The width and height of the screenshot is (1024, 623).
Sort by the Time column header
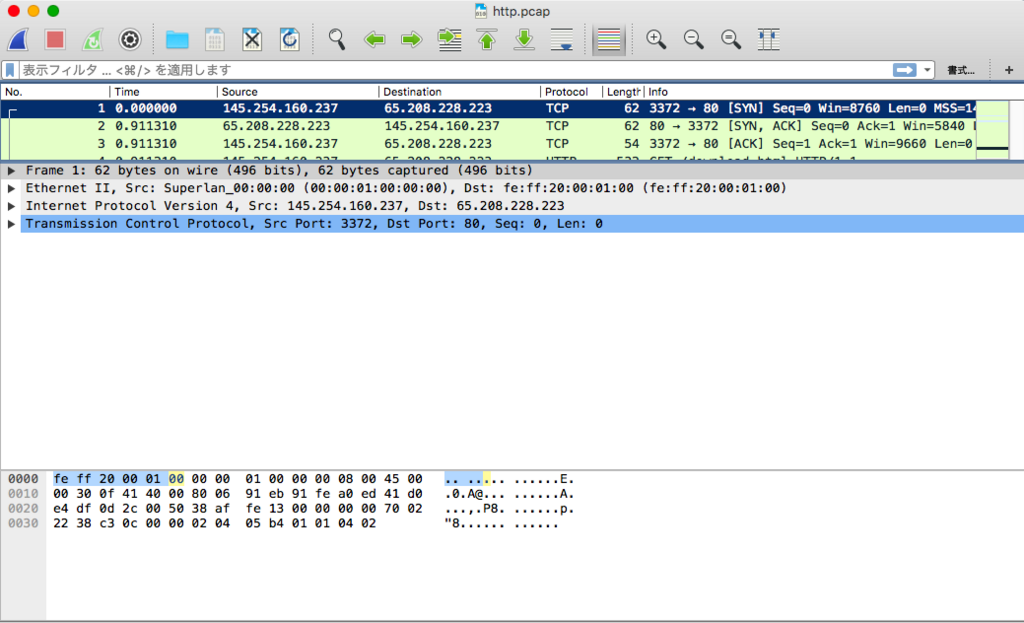[x=163, y=92]
